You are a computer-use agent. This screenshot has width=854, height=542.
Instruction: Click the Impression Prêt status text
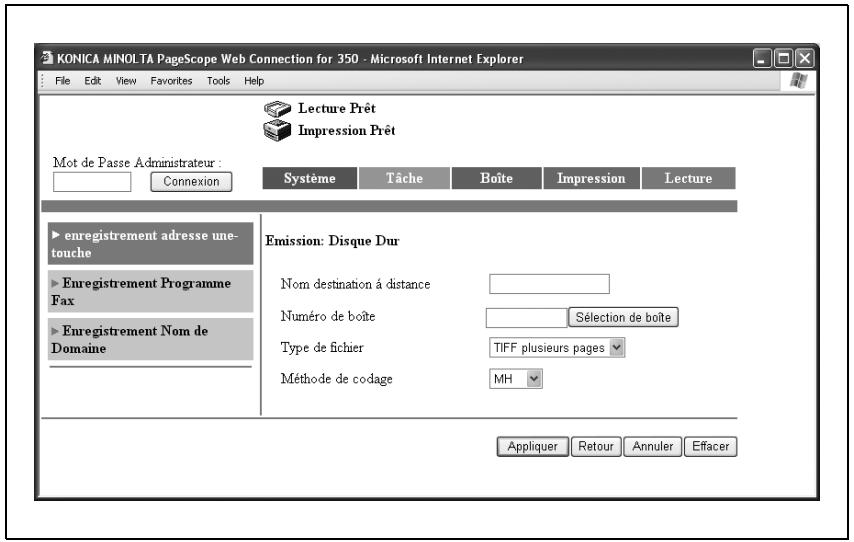(346, 131)
